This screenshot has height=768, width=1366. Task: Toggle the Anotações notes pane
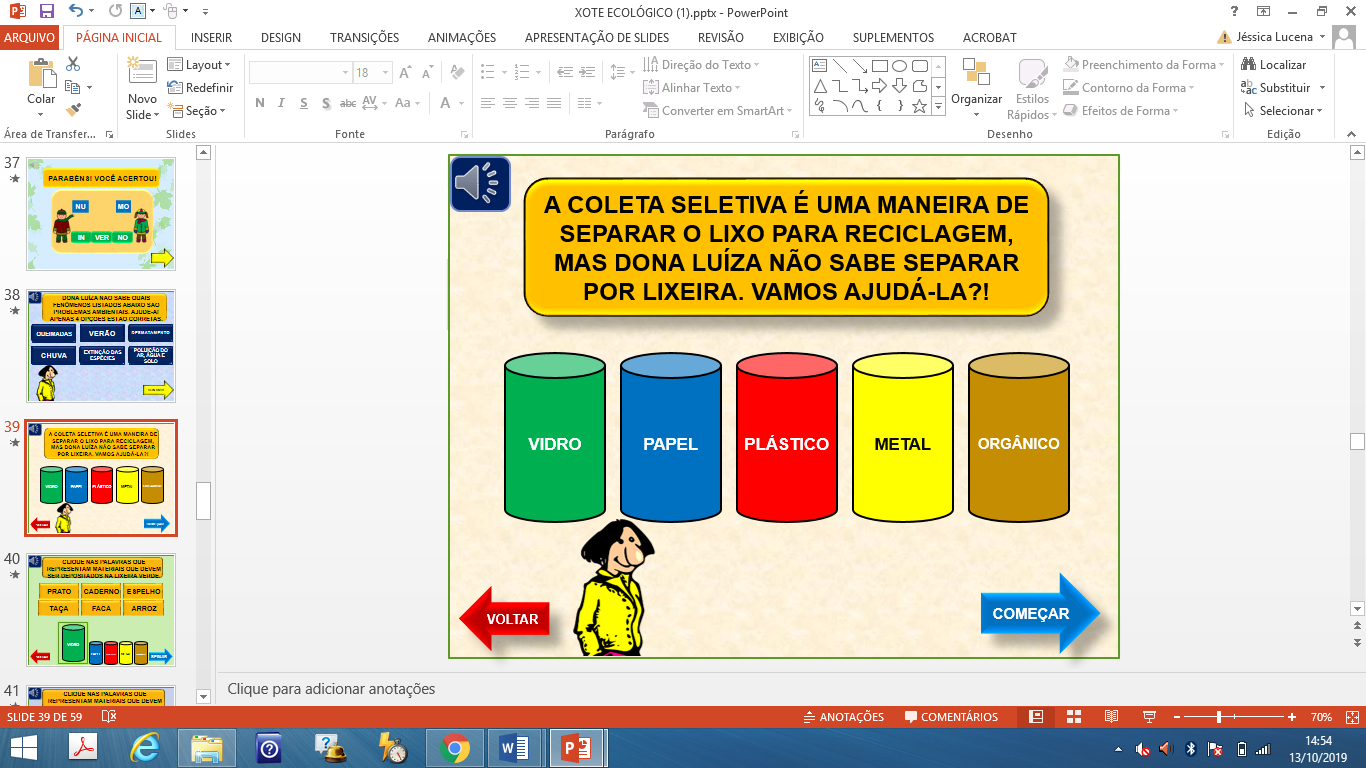[x=844, y=717]
